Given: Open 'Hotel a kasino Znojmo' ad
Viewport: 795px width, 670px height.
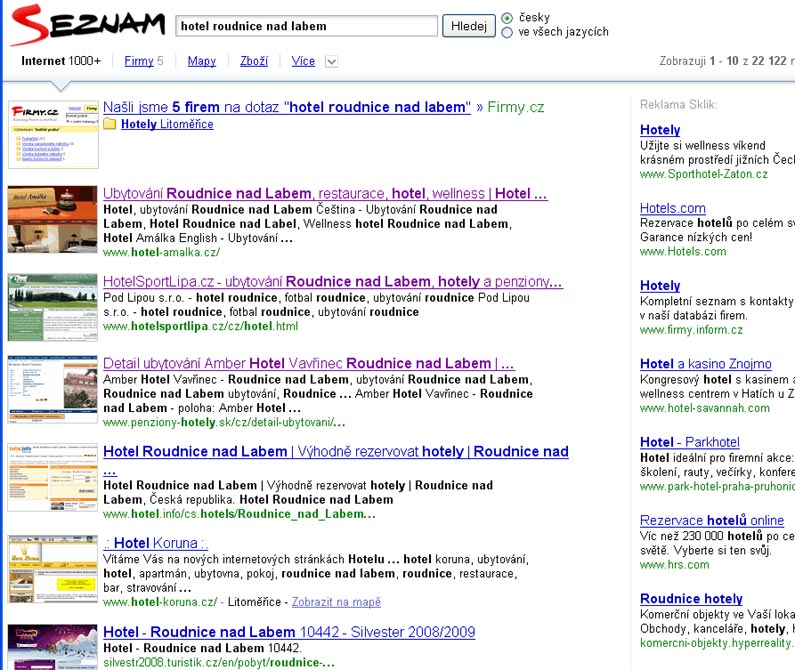Looking at the screenshot, I should point(705,364).
